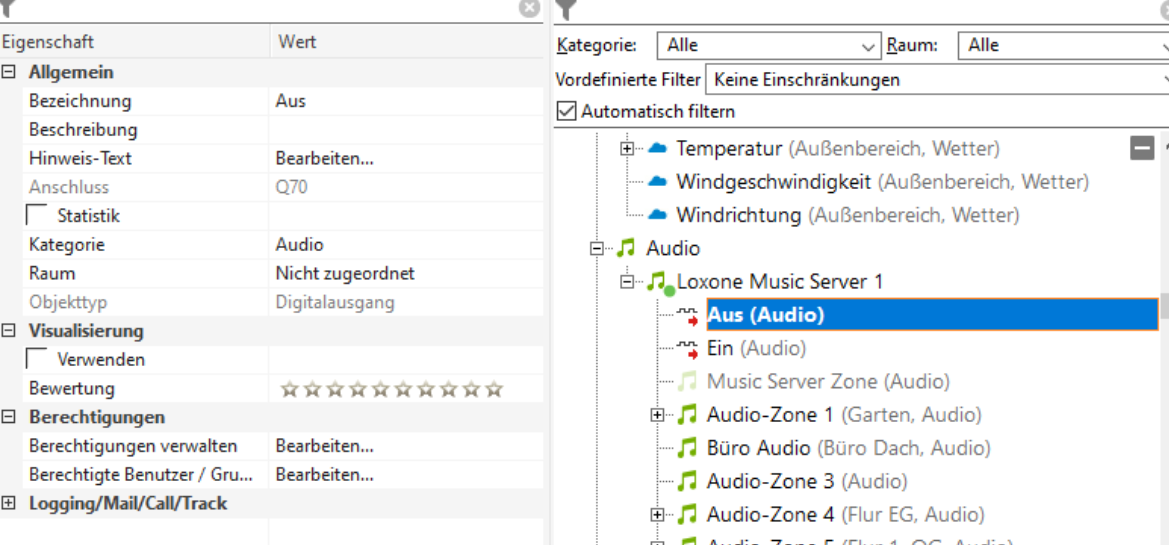The width and height of the screenshot is (1169, 545).
Task: Click the cloud icon next to Windrichtung
Action: pos(657,215)
